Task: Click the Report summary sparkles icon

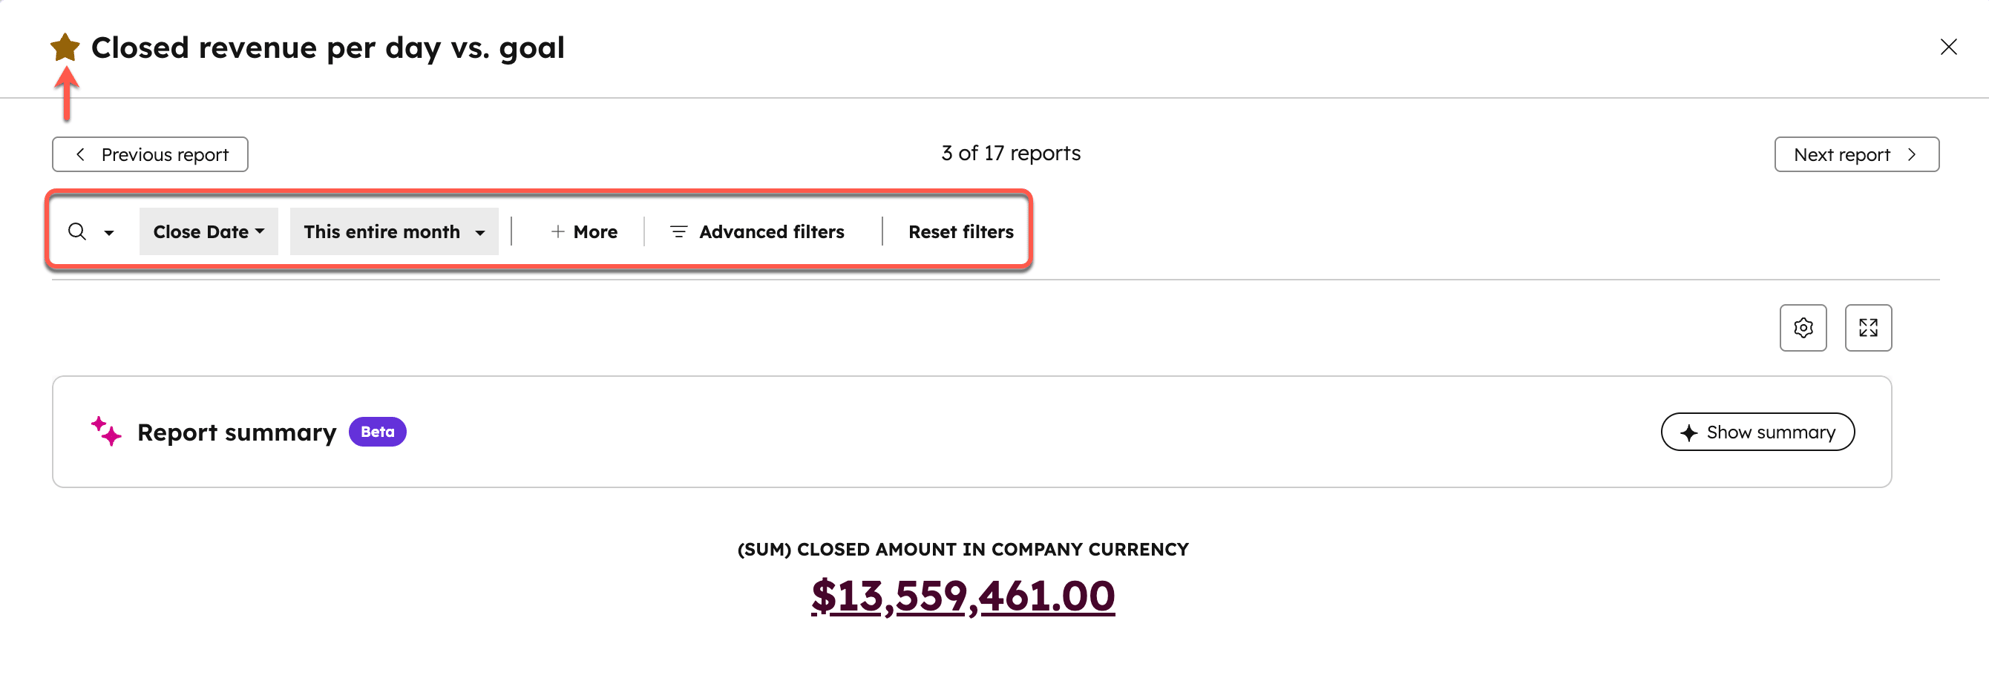Action: click(x=104, y=431)
